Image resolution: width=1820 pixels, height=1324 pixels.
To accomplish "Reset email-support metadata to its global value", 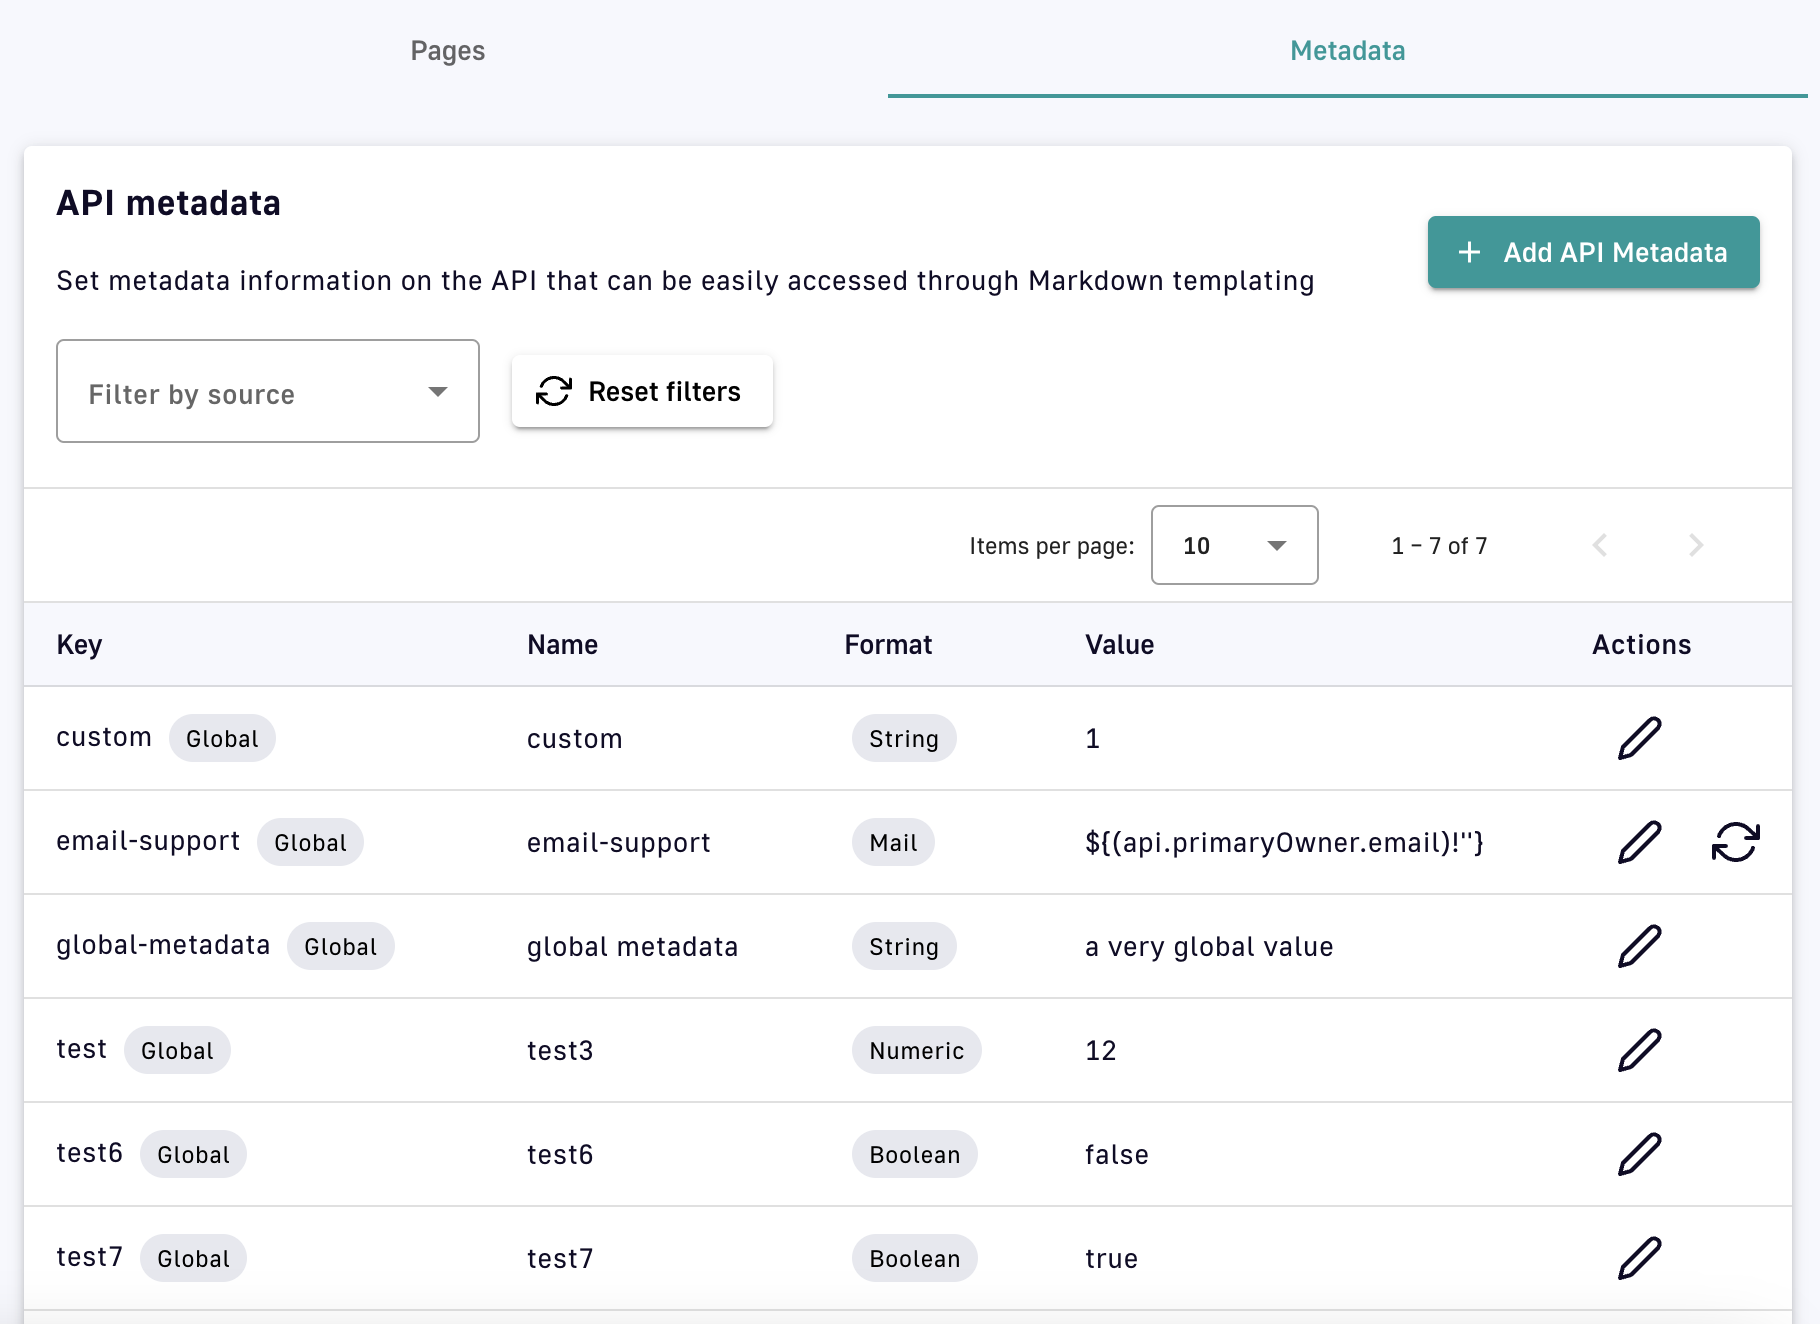I will pyautogui.click(x=1735, y=843).
